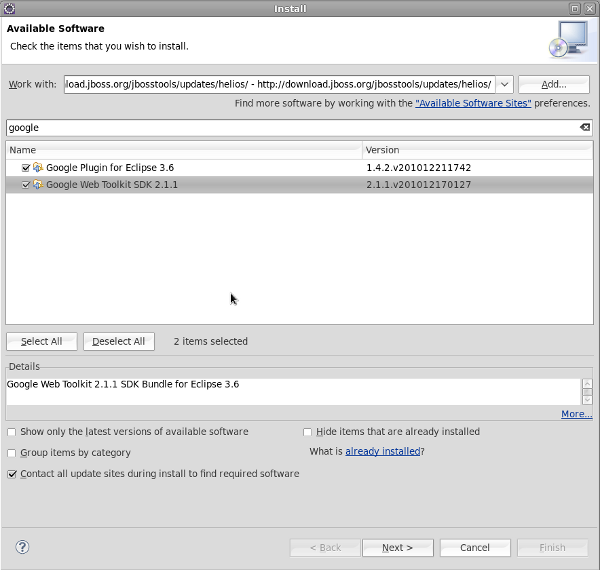Click the Cancel button
Screen dimensions: 600x570
click(475, 548)
